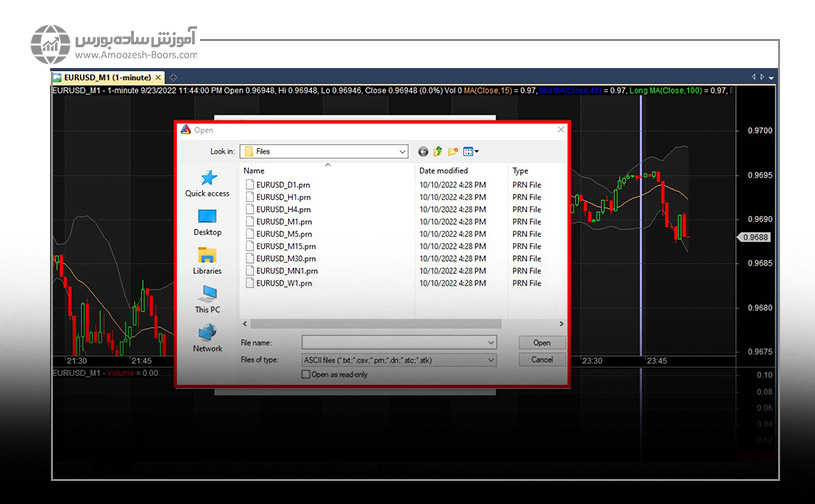815x504 pixels.
Task: Pick EURUSD_MN1.prn in the file list
Action: click(x=287, y=271)
